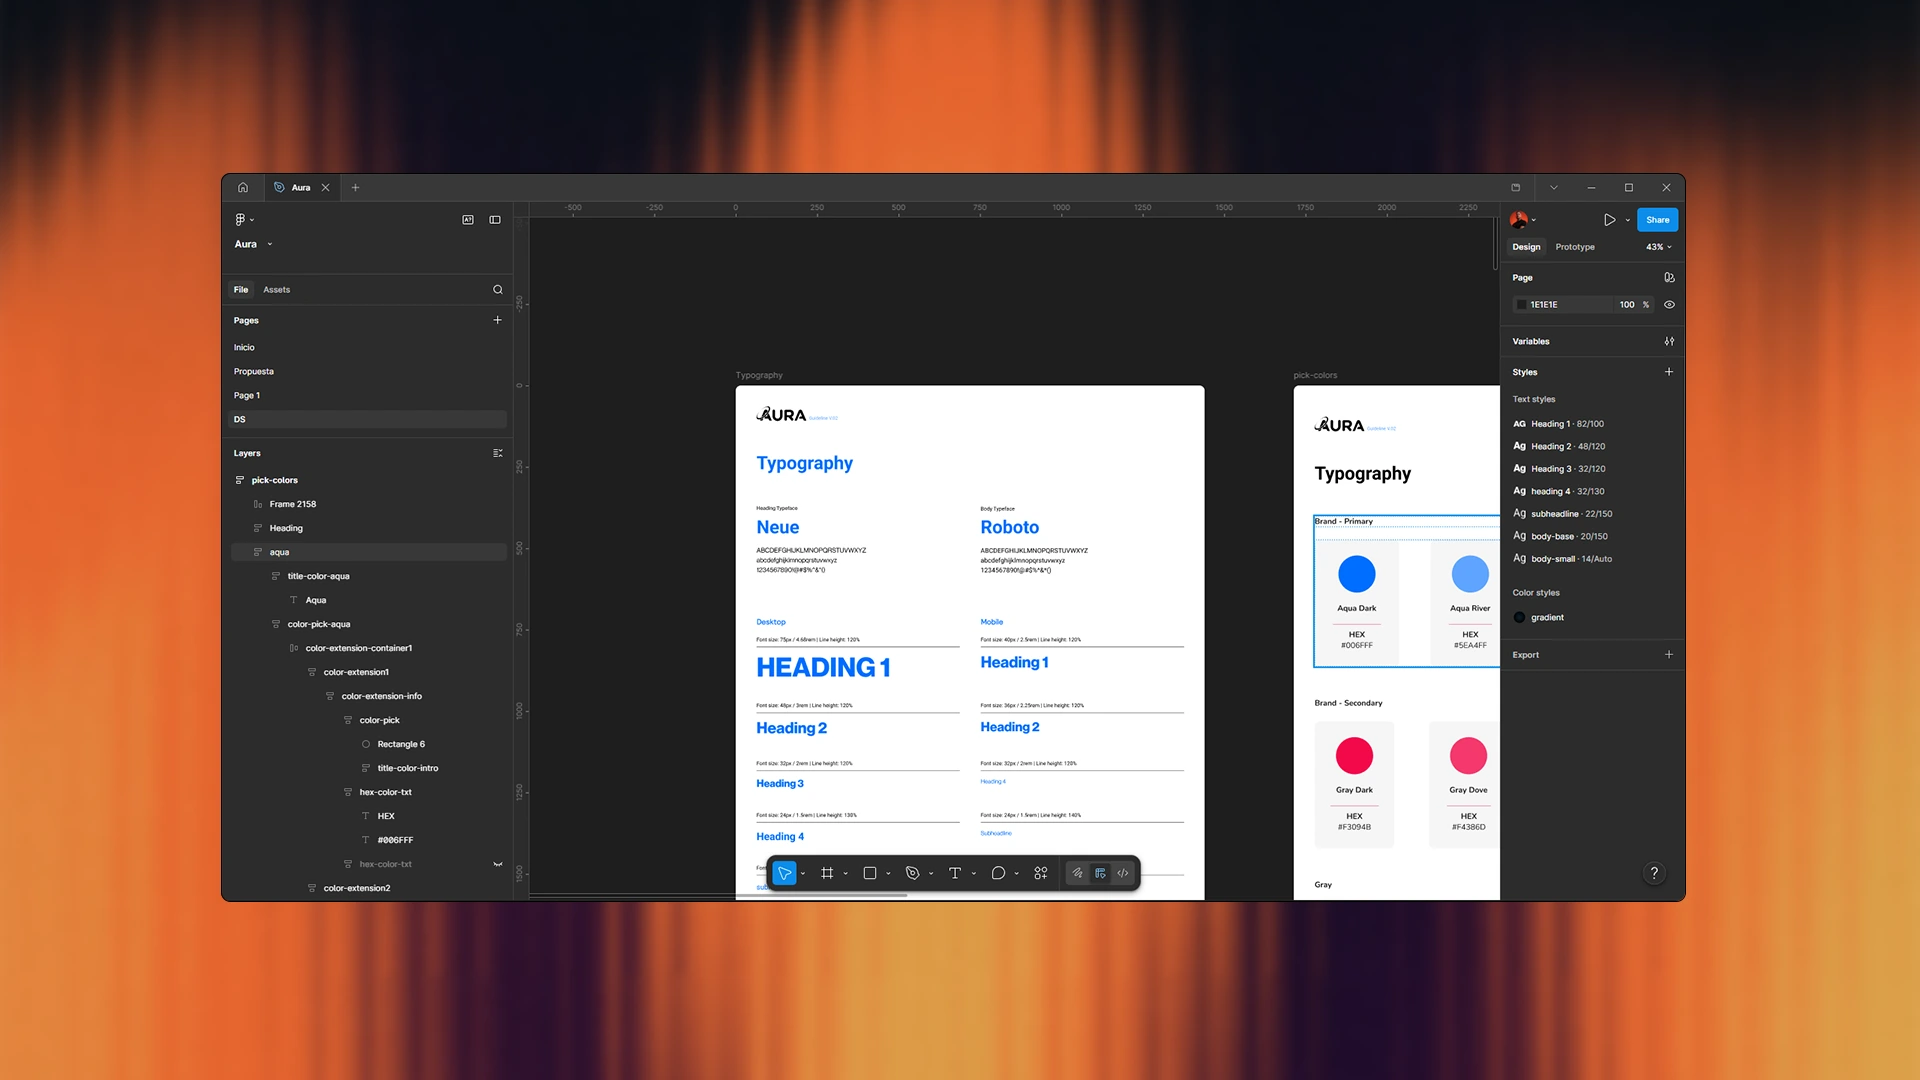Add an export setting with plus icon

(1669, 654)
